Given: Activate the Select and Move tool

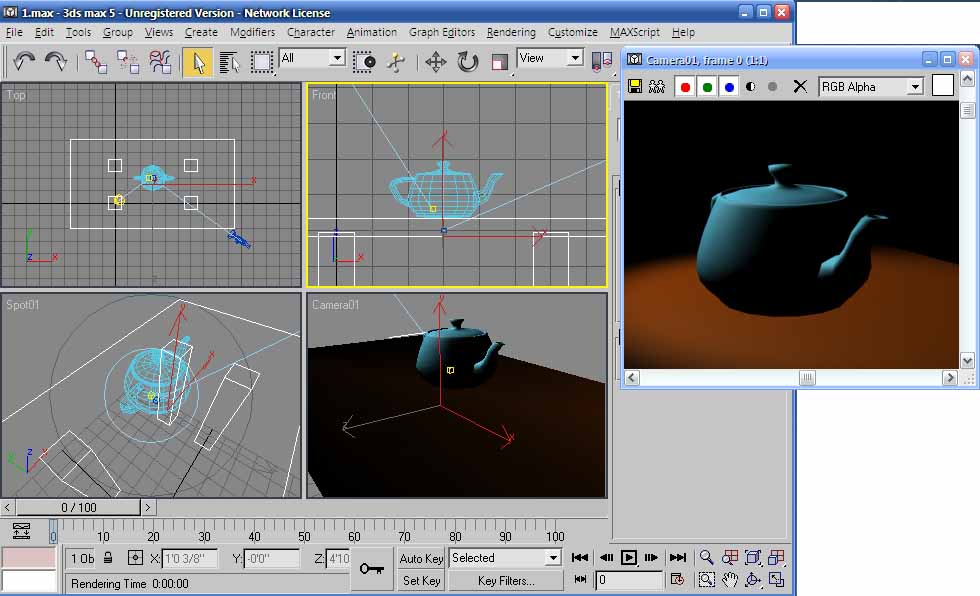Looking at the screenshot, I should coord(436,62).
